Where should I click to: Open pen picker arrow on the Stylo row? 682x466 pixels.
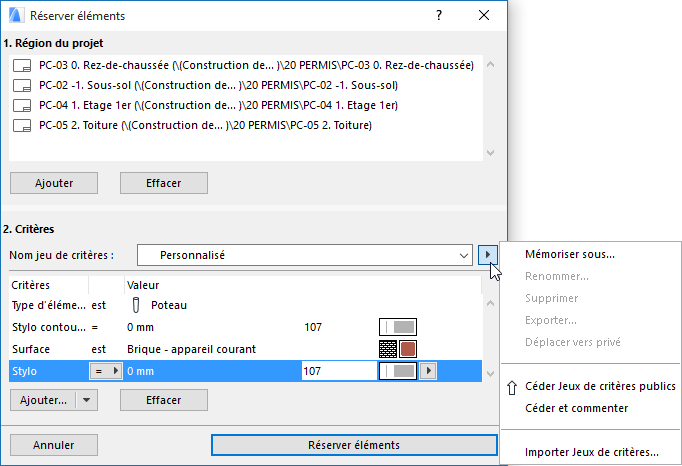[429, 371]
